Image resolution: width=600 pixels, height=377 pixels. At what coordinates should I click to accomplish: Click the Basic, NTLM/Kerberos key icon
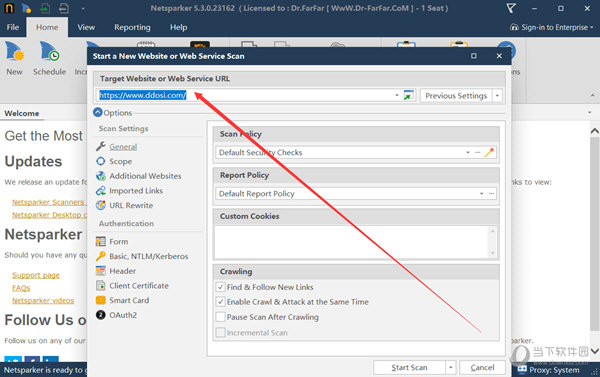pos(101,256)
